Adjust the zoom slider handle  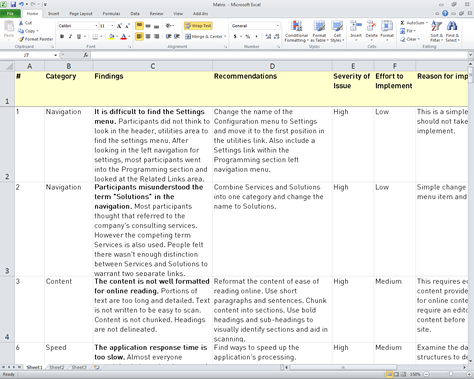pyautogui.click(x=451, y=374)
